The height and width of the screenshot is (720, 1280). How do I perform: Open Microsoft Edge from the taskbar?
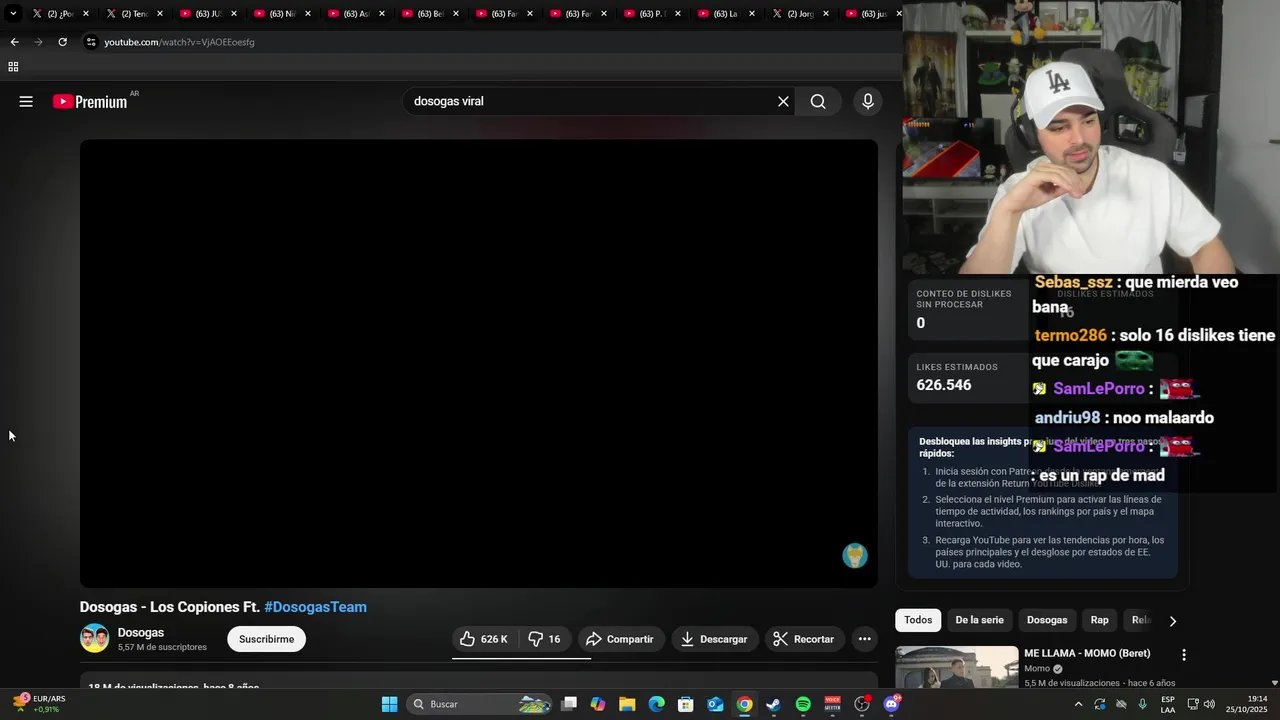[656, 704]
